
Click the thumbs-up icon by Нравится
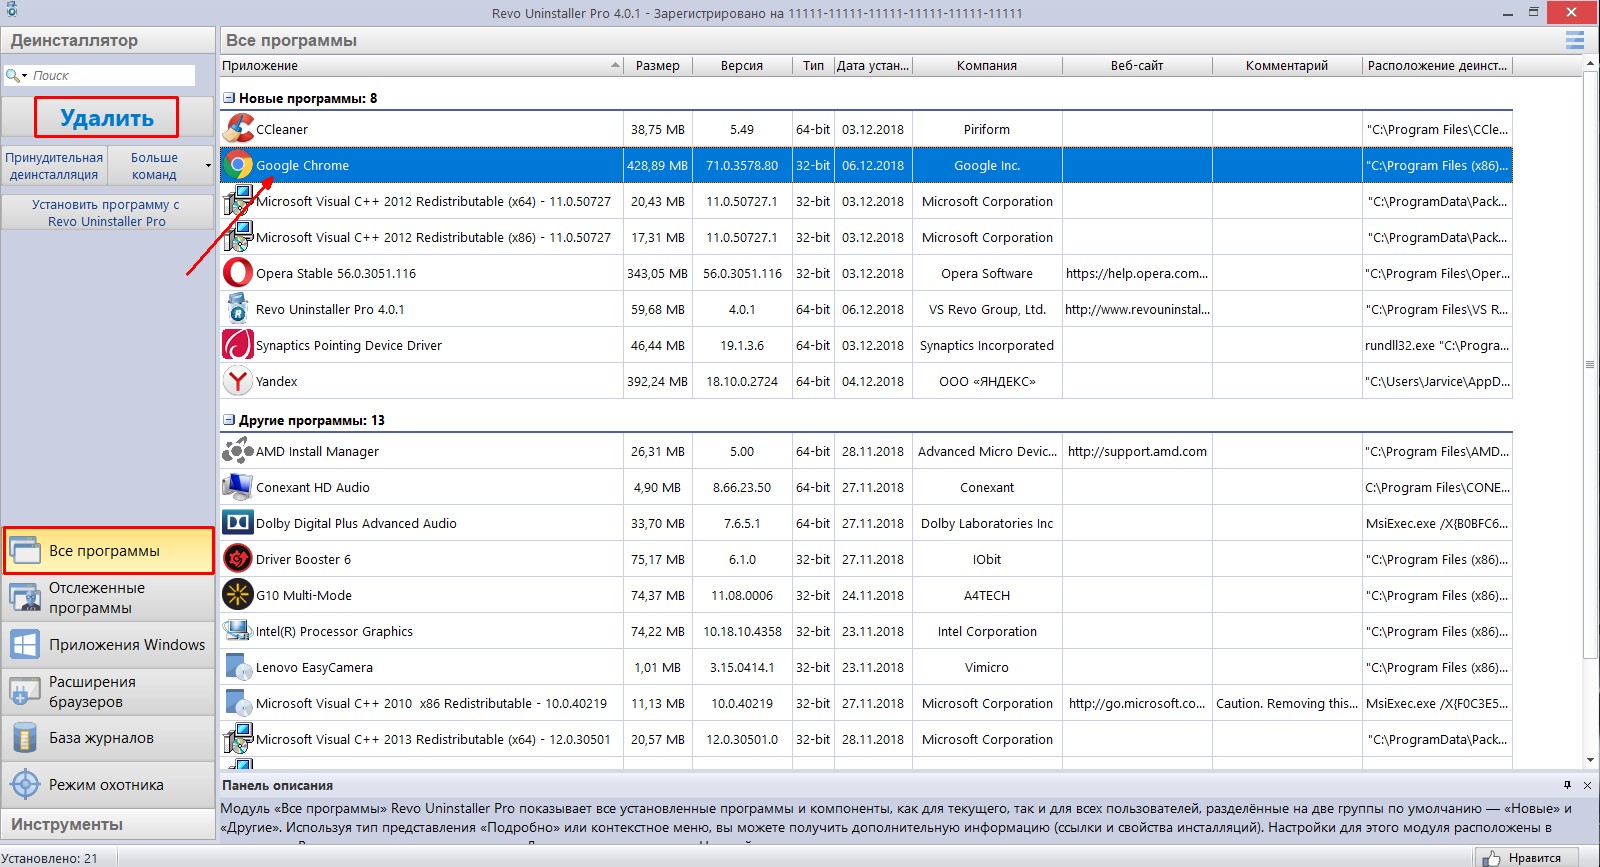click(x=1491, y=858)
